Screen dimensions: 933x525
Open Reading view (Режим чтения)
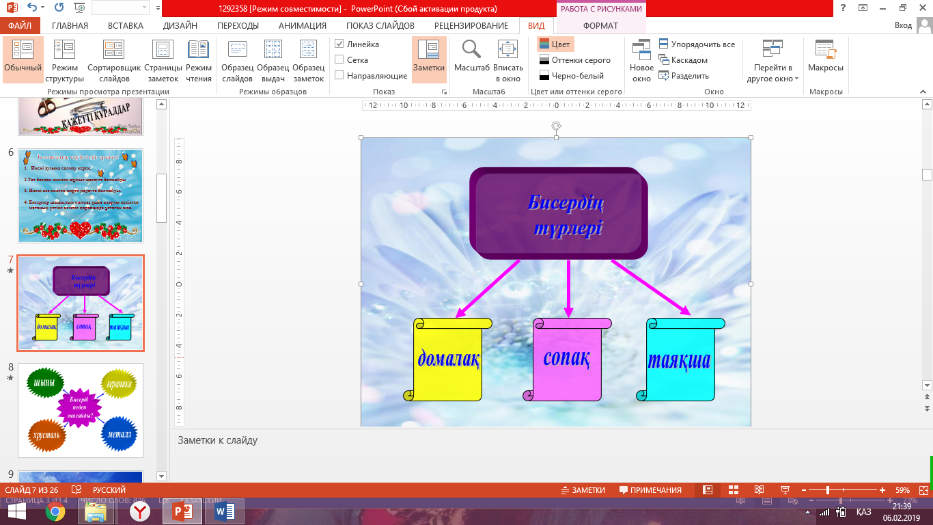coord(198,61)
